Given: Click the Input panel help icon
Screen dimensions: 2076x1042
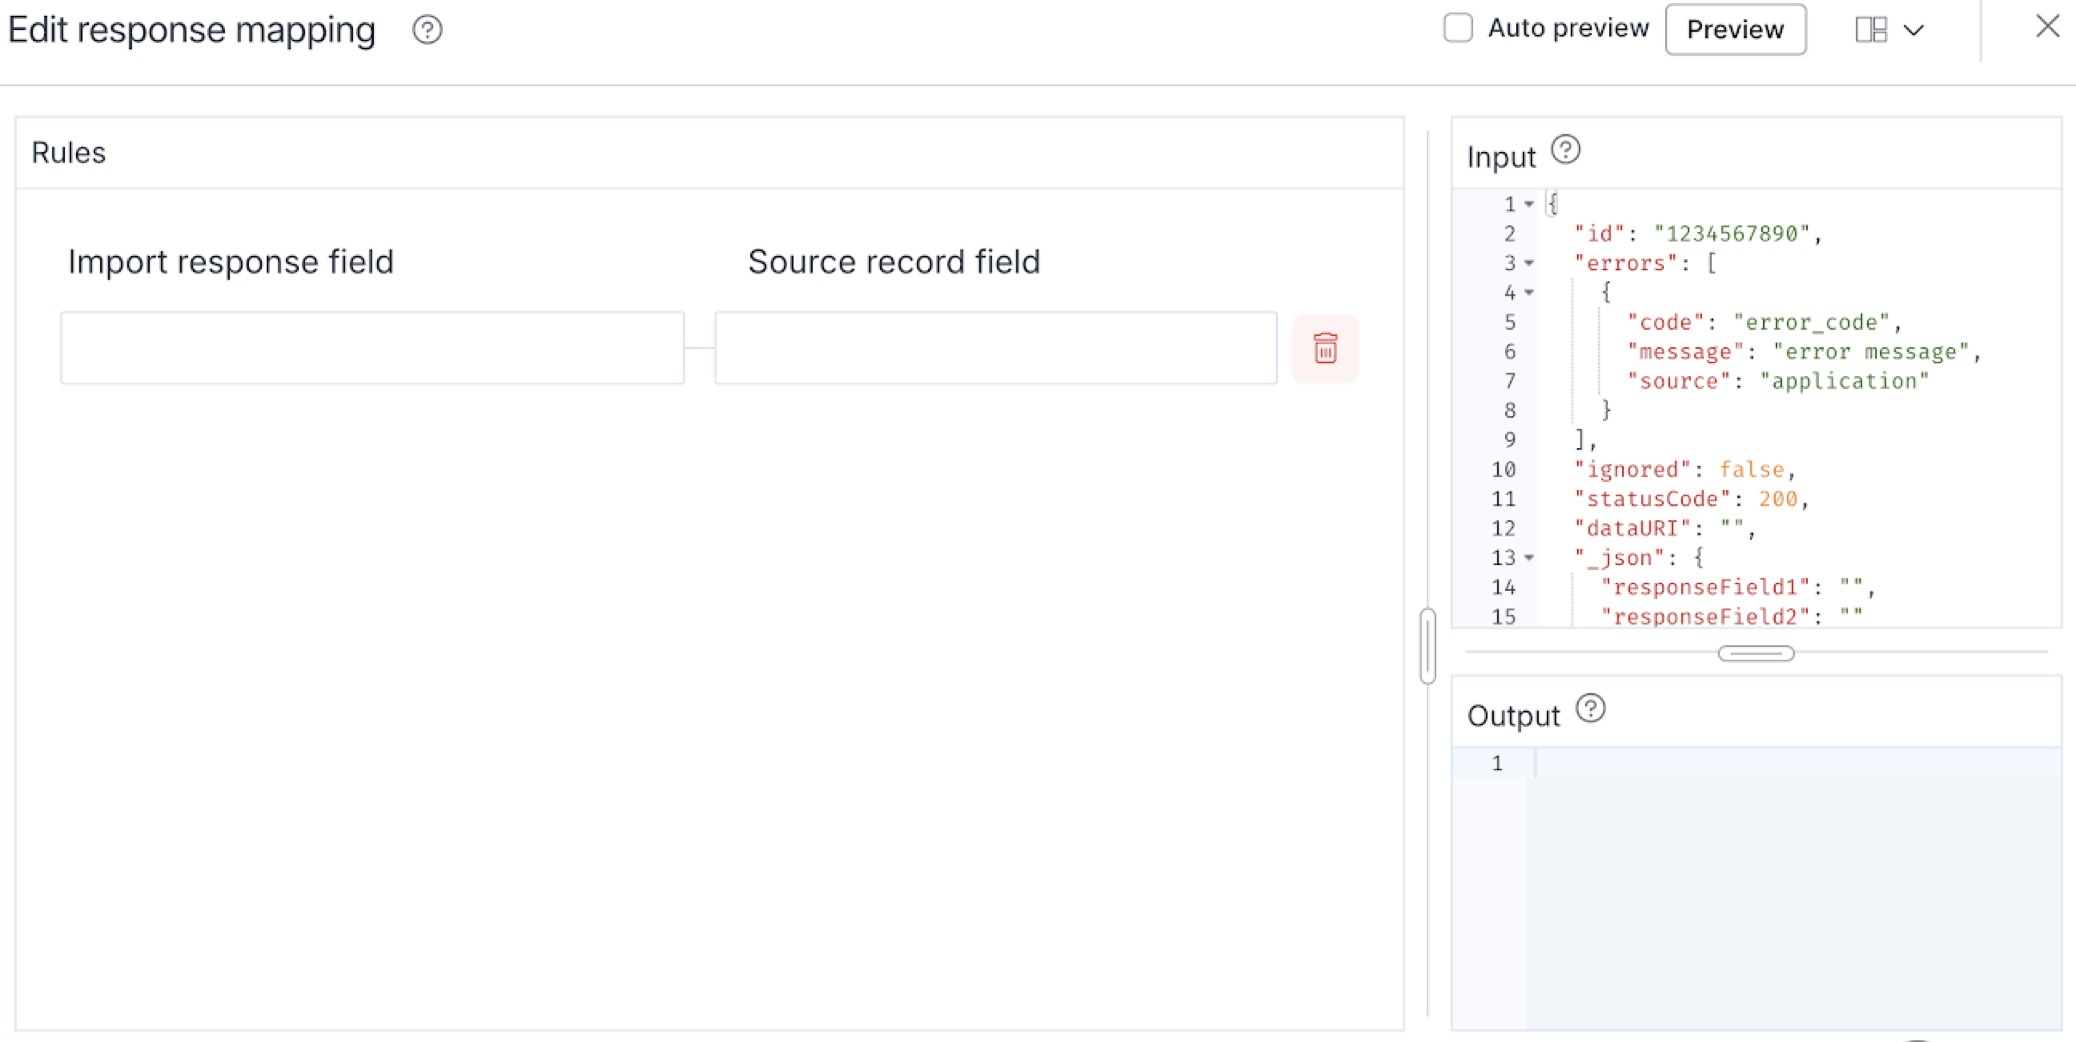Looking at the screenshot, I should [x=1566, y=150].
